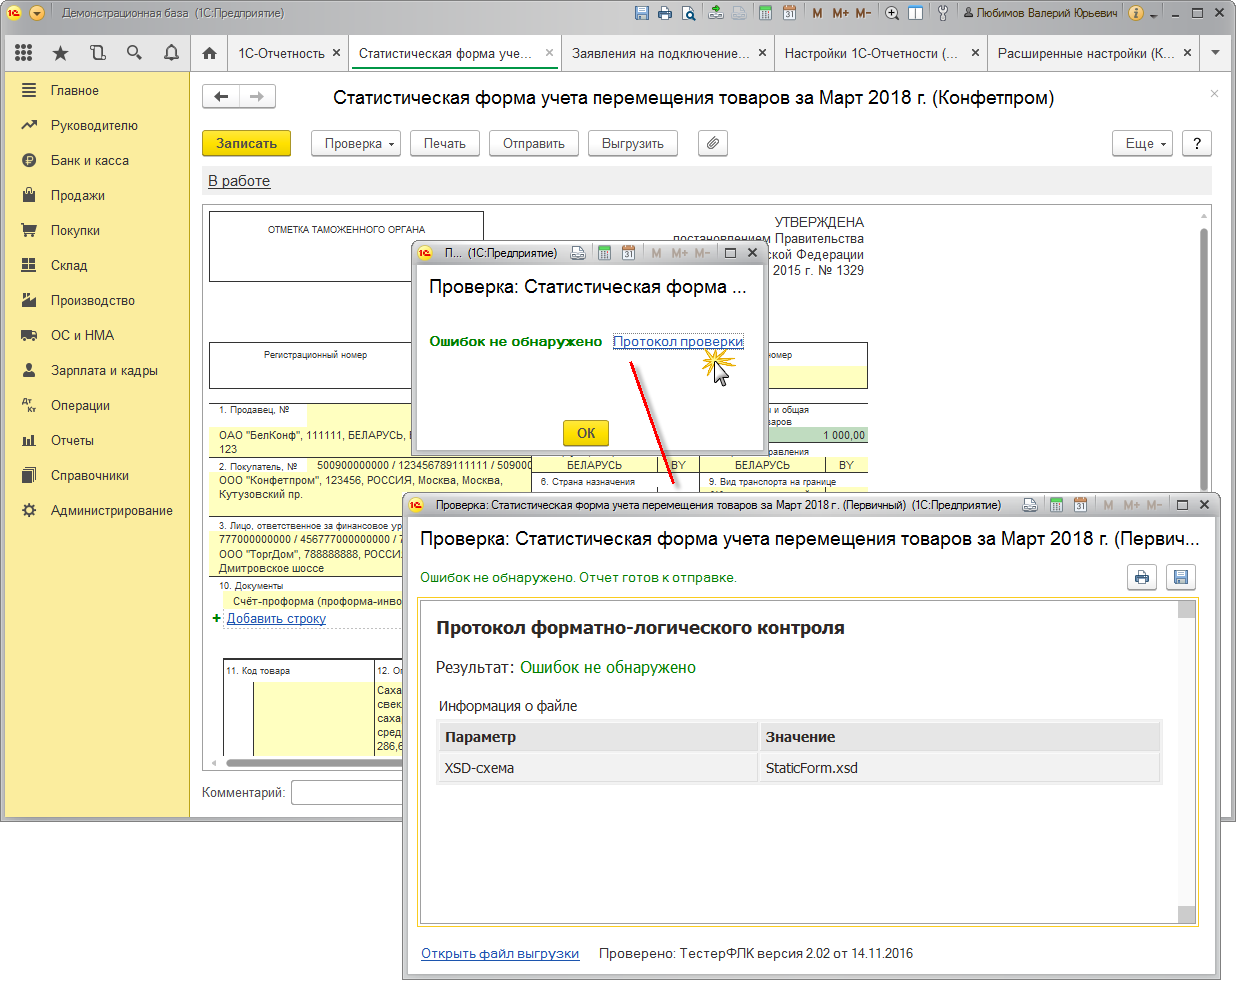Open the Протокол проверки link
1236x982 pixels.
(677, 341)
